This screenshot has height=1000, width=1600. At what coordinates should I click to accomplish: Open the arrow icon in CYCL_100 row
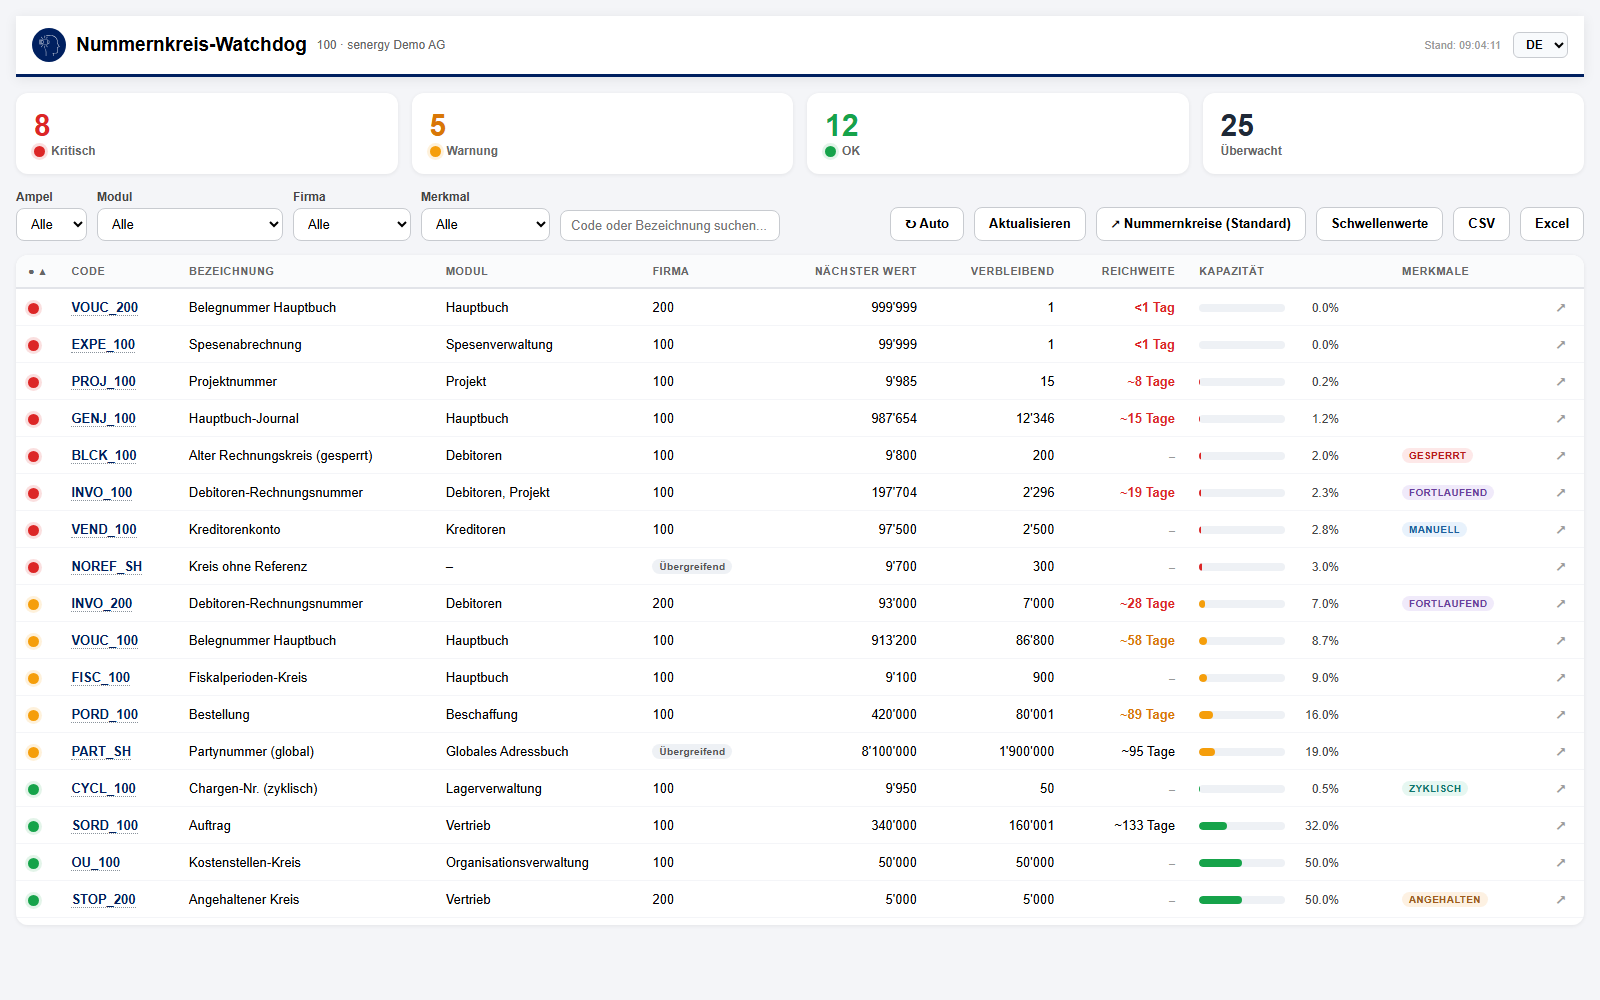(x=1560, y=789)
